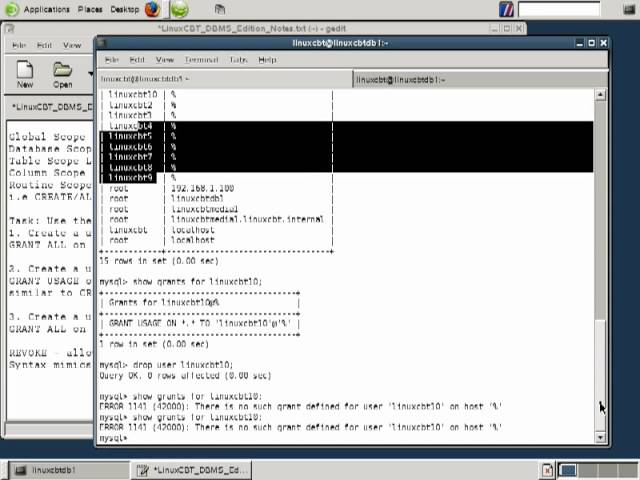
Task: Click the system tray icon at top right
Action: 629,9
